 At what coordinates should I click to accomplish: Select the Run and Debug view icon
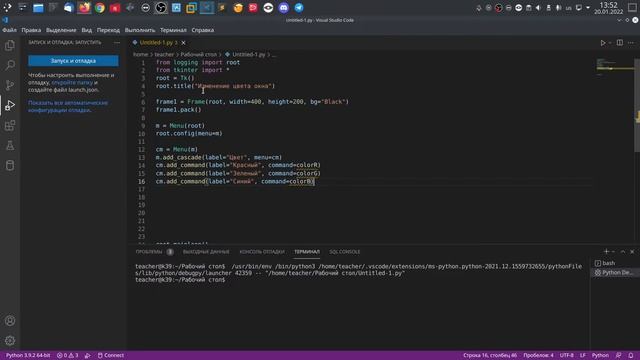[x=10, y=105]
